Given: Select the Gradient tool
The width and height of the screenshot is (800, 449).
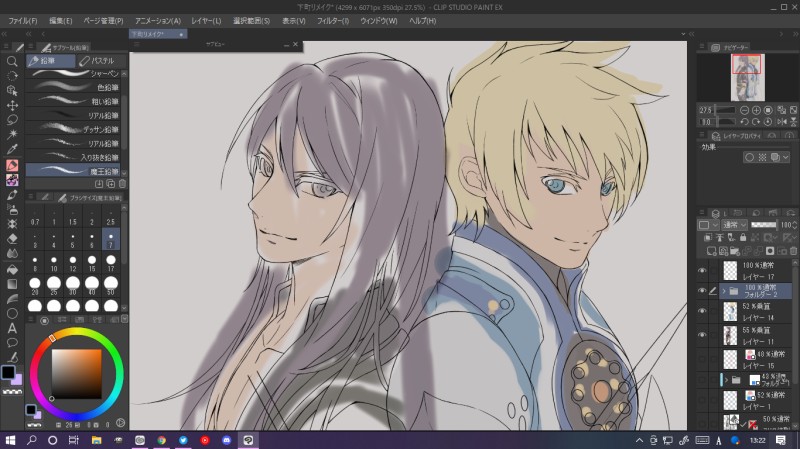Looking at the screenshot, I should coord(12,284).
